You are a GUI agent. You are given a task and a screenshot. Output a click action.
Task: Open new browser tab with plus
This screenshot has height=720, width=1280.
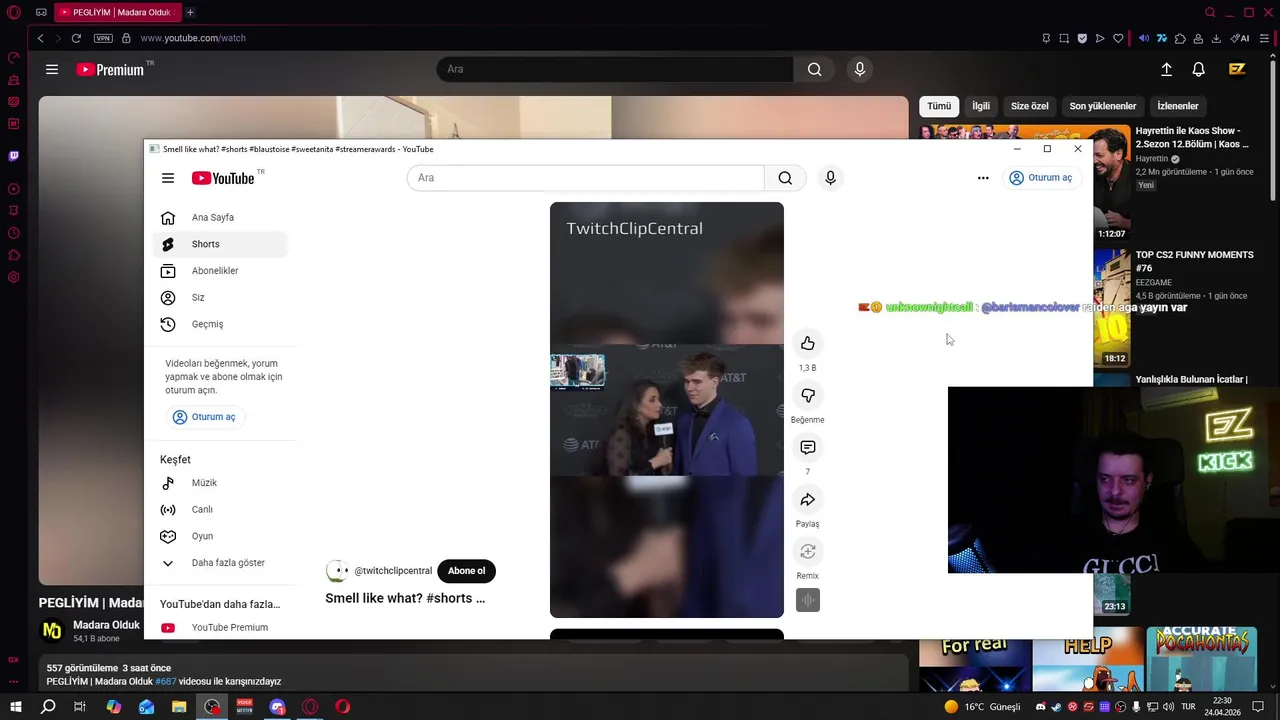point(190,13)
